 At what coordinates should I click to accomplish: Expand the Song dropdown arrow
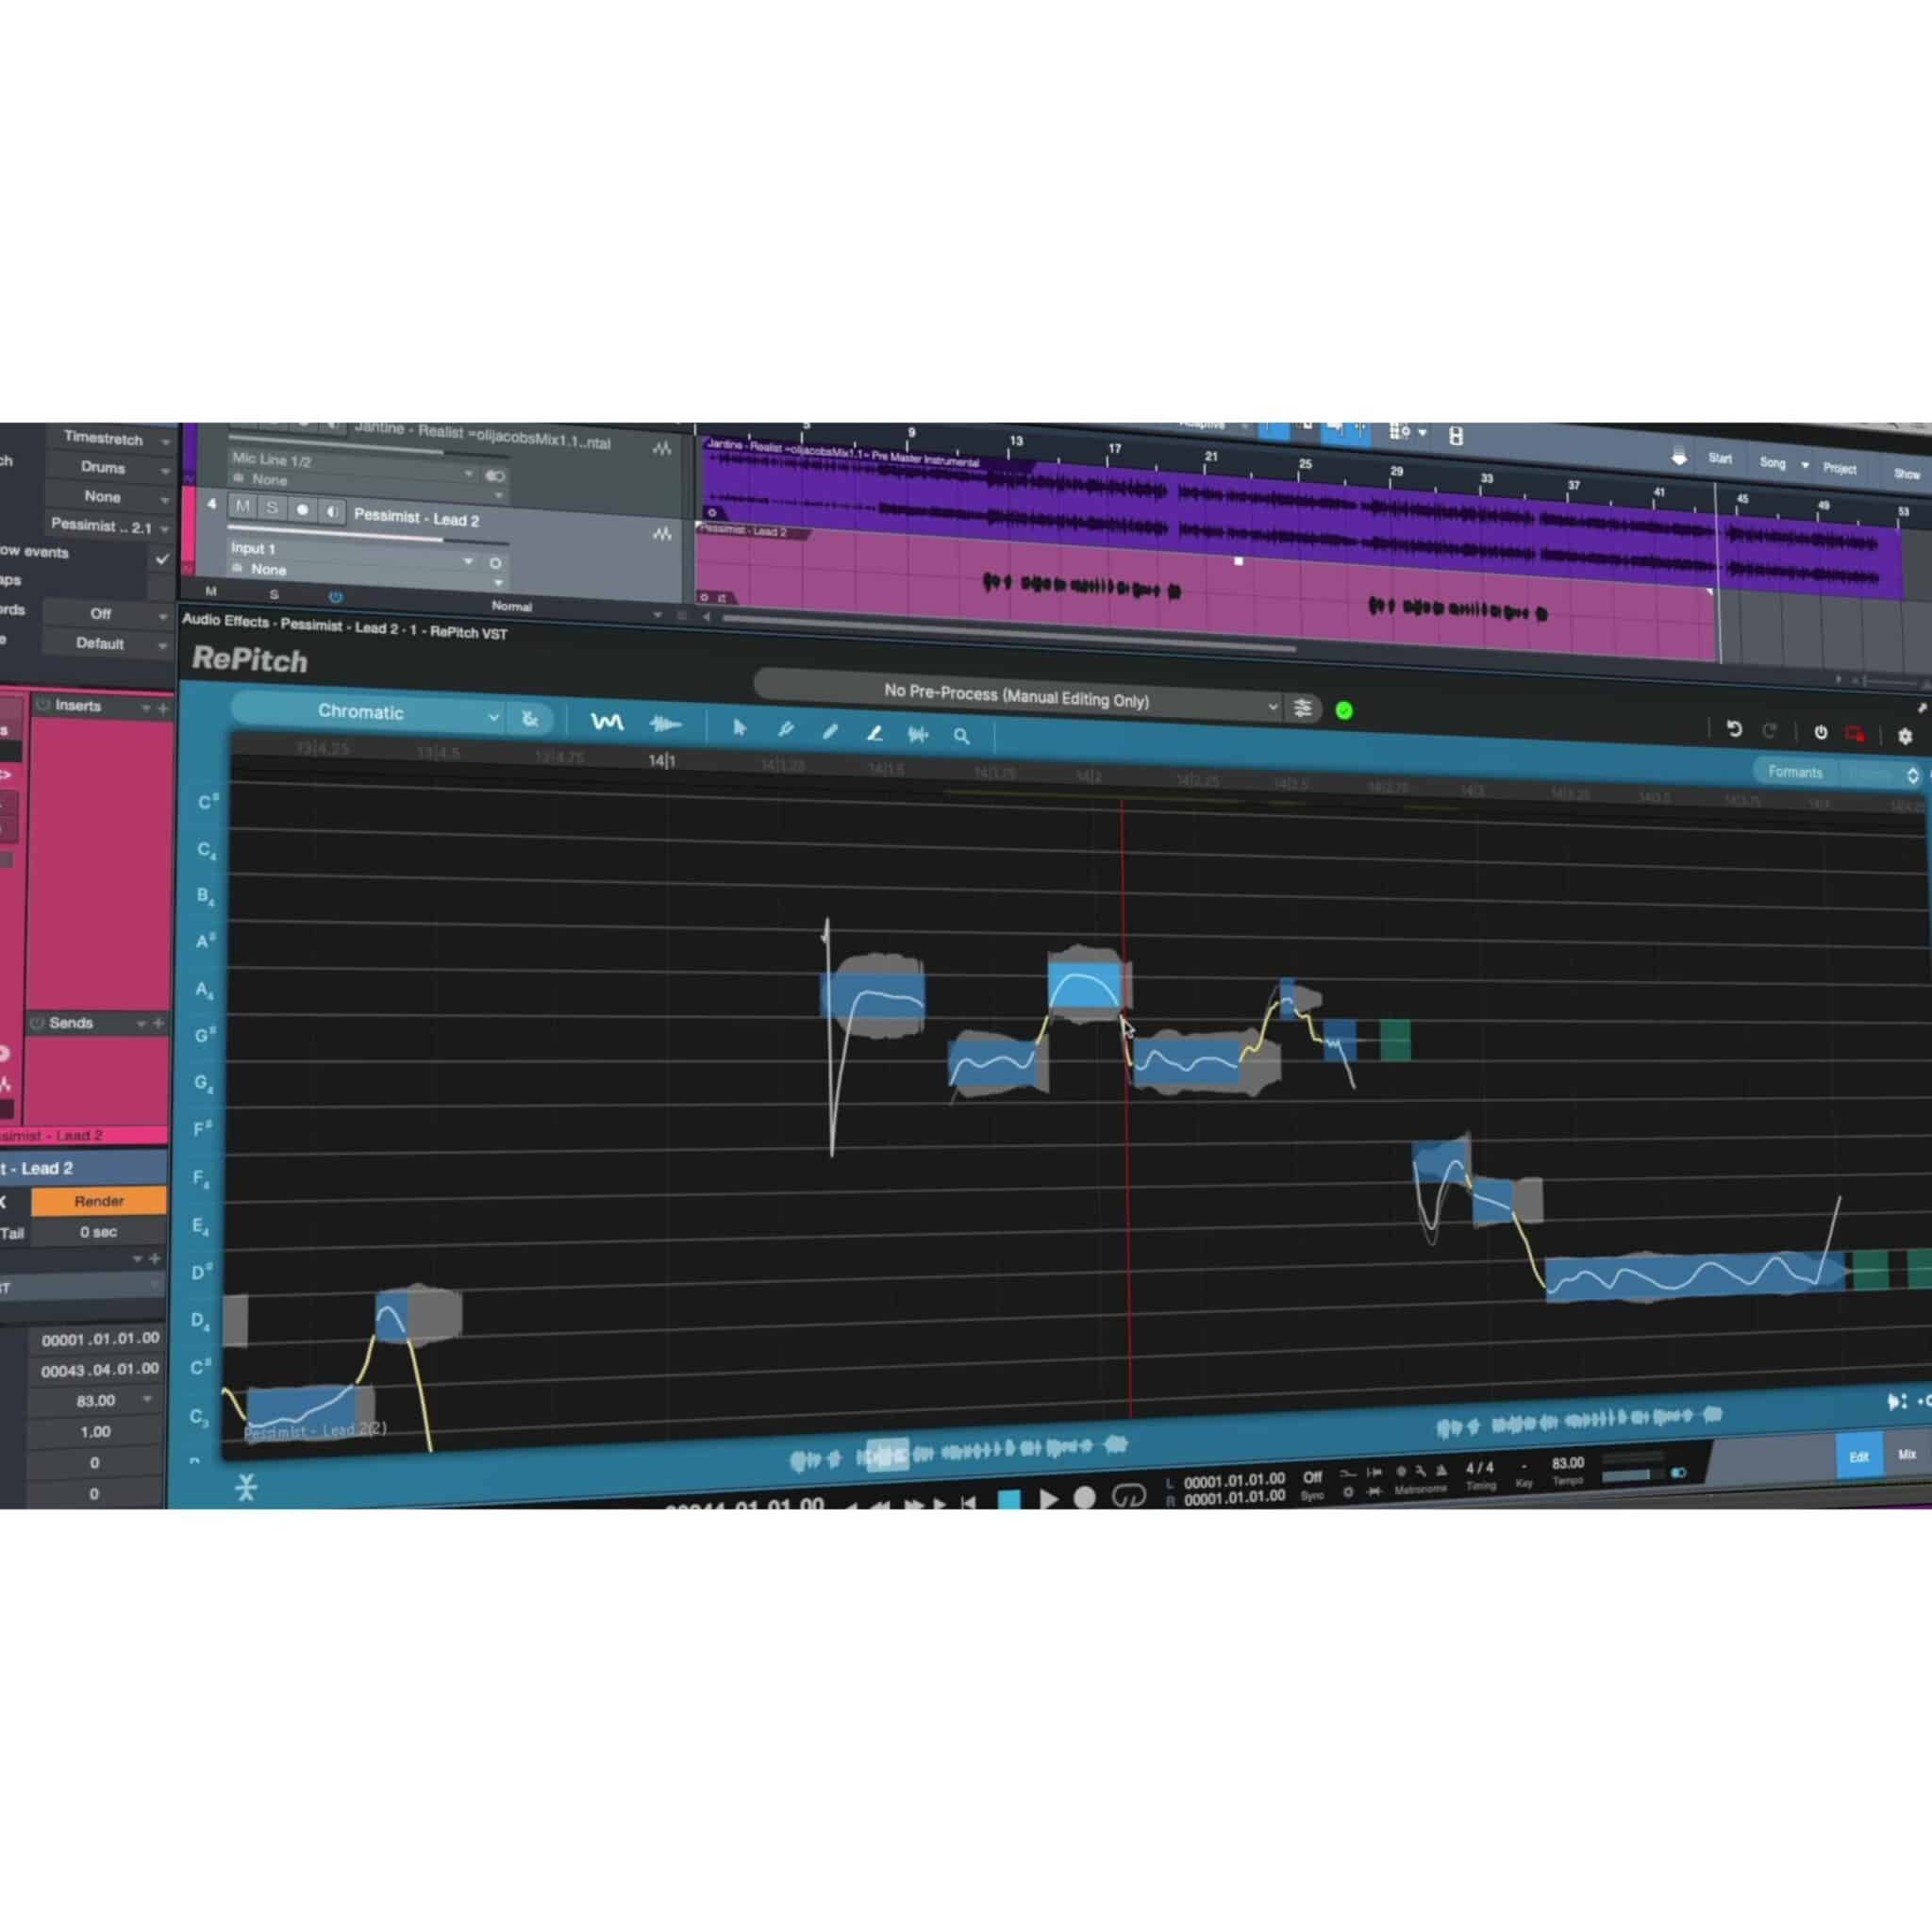coord(1805,465)
